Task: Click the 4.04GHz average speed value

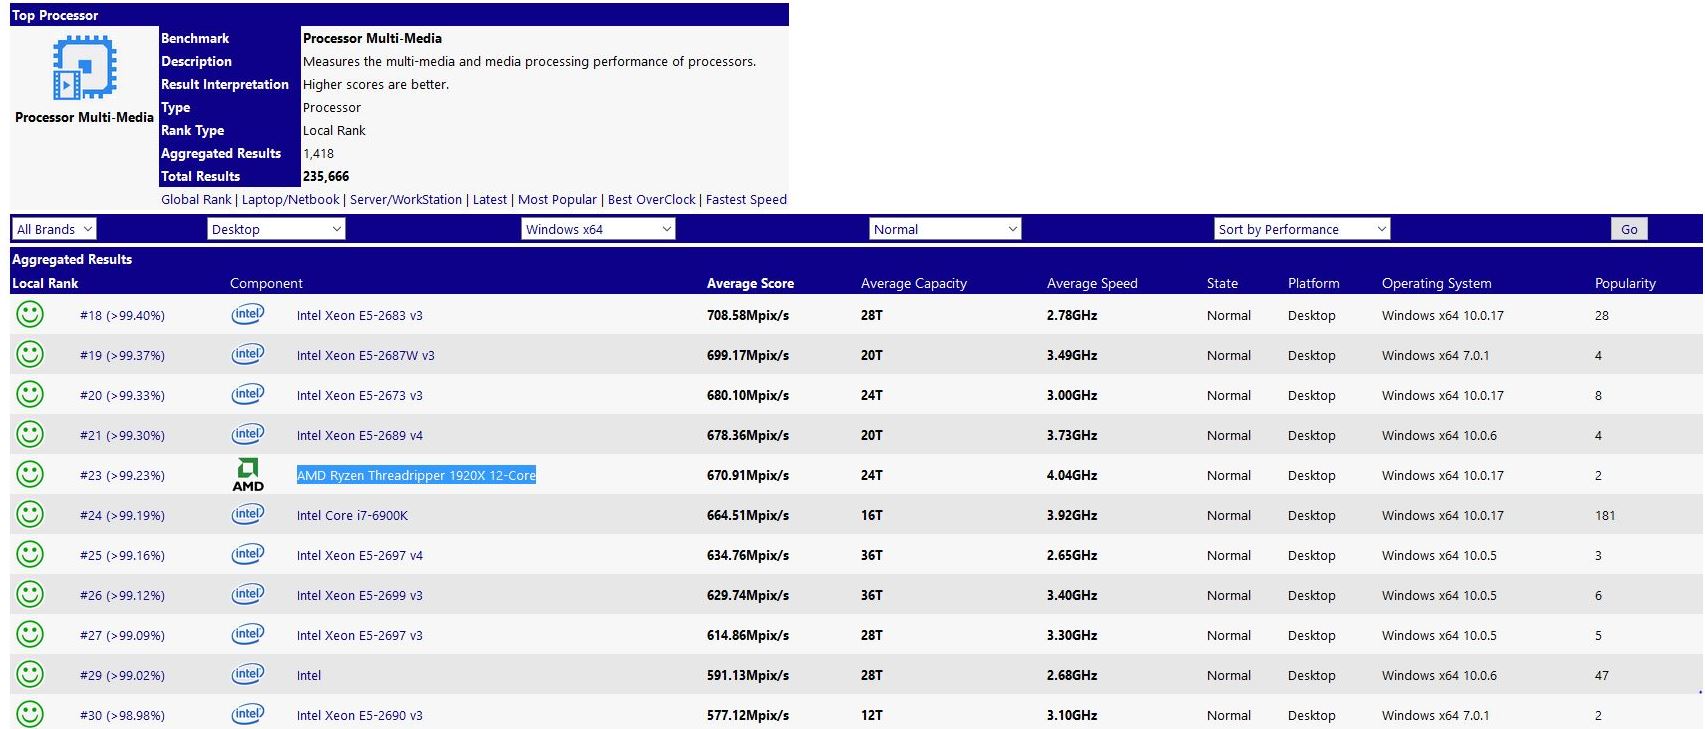Action: pyautogui.click(x=1072, y=475)
